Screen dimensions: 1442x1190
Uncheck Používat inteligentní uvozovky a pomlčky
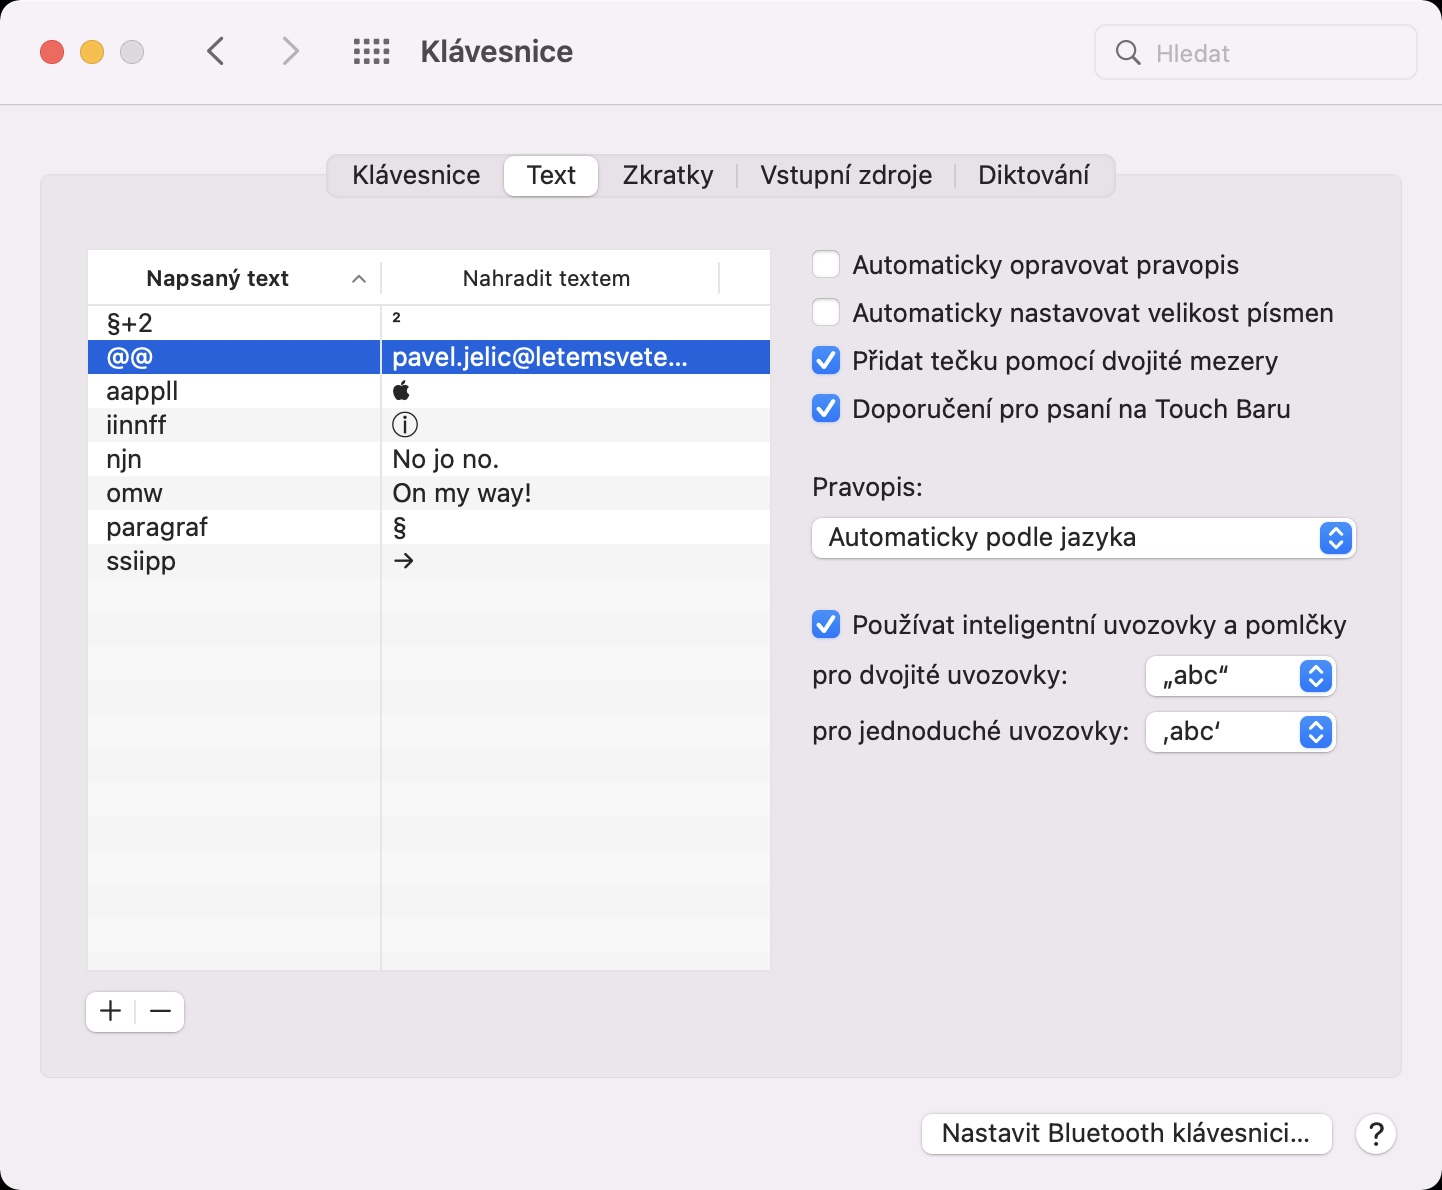pos(826,625)
